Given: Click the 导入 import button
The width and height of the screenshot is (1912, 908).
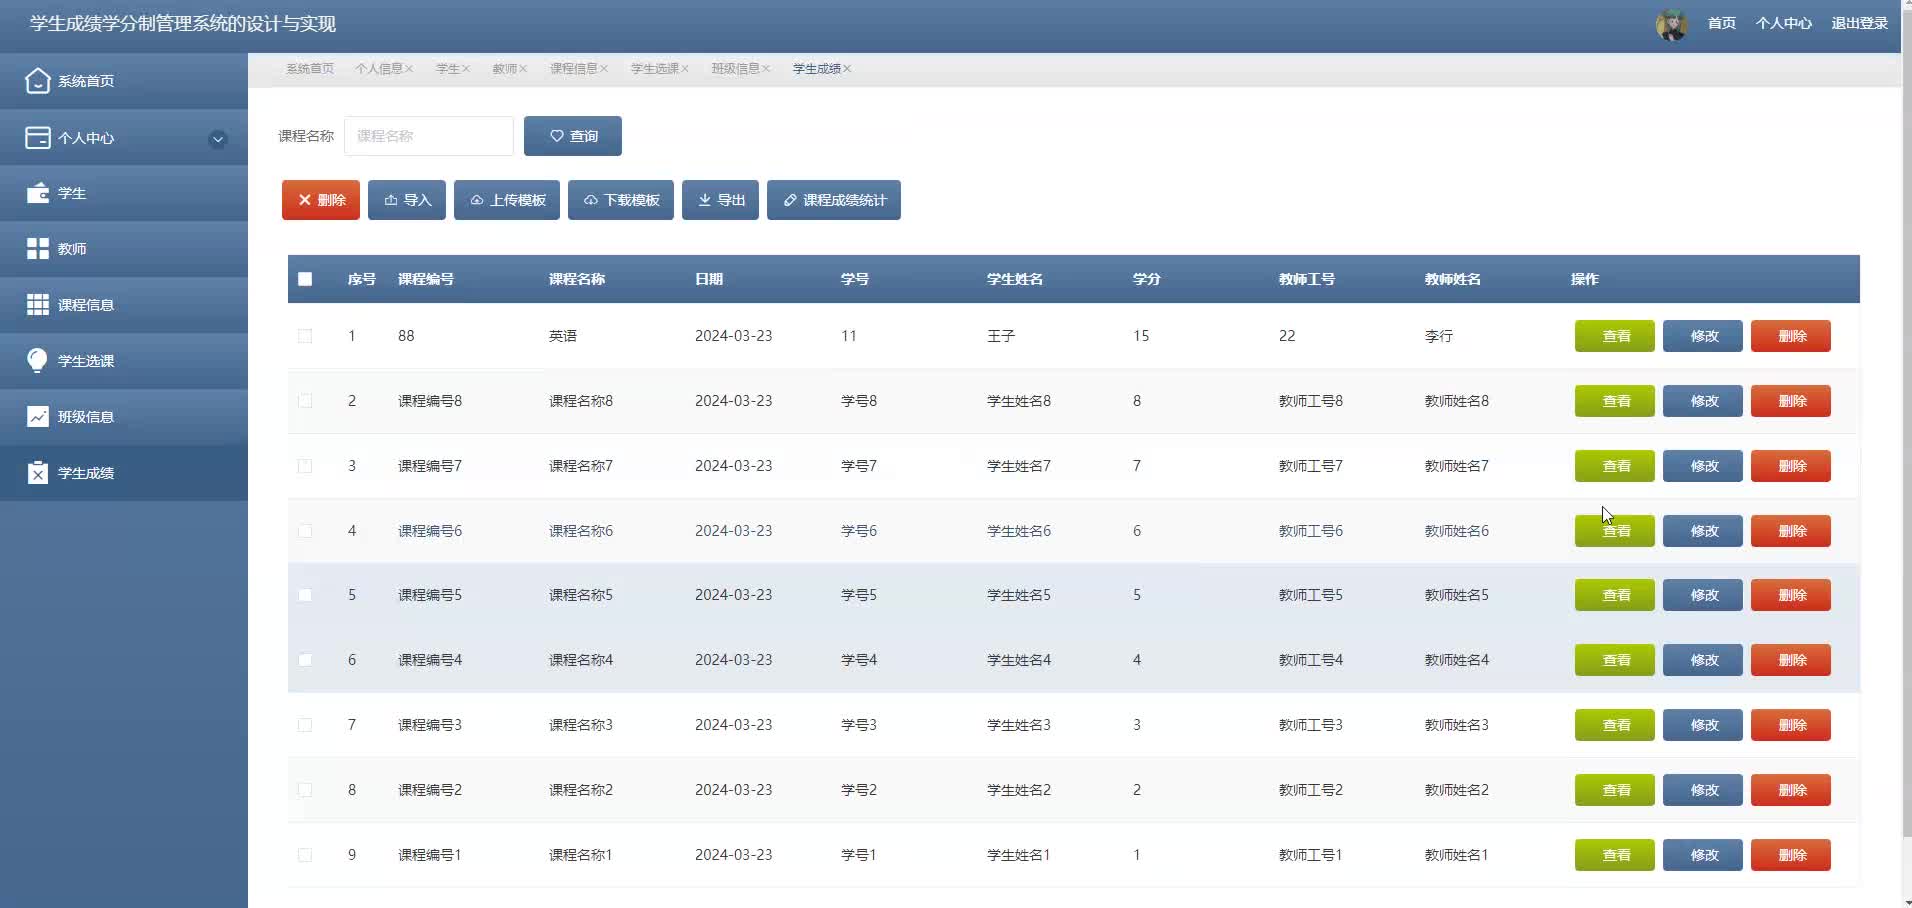Looking at the screenshot, I should point(407,200).
